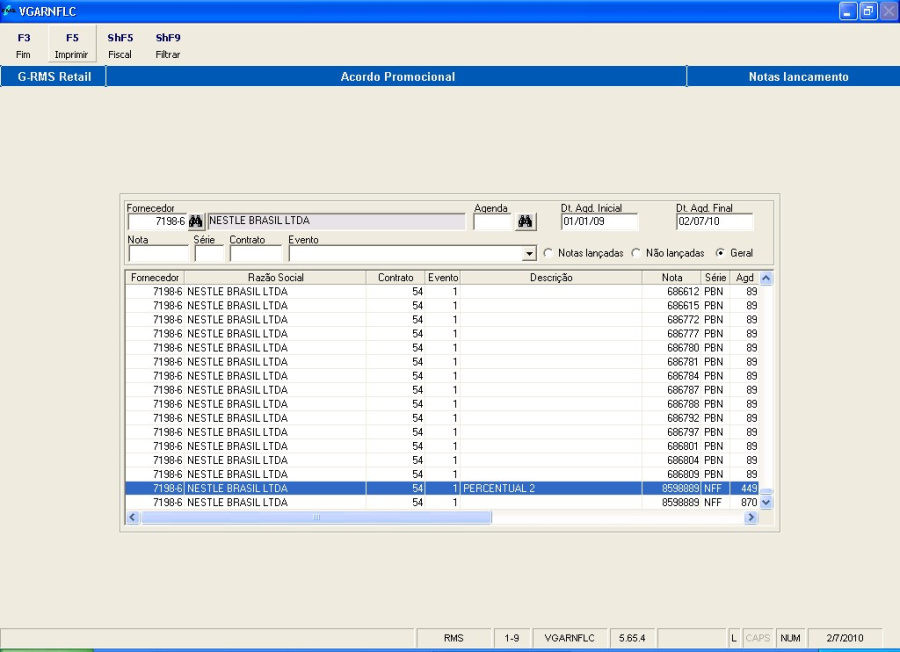Click PERCENTUAL 2 description cell
This screenshot has width=900, height=652.
(551, 488)
